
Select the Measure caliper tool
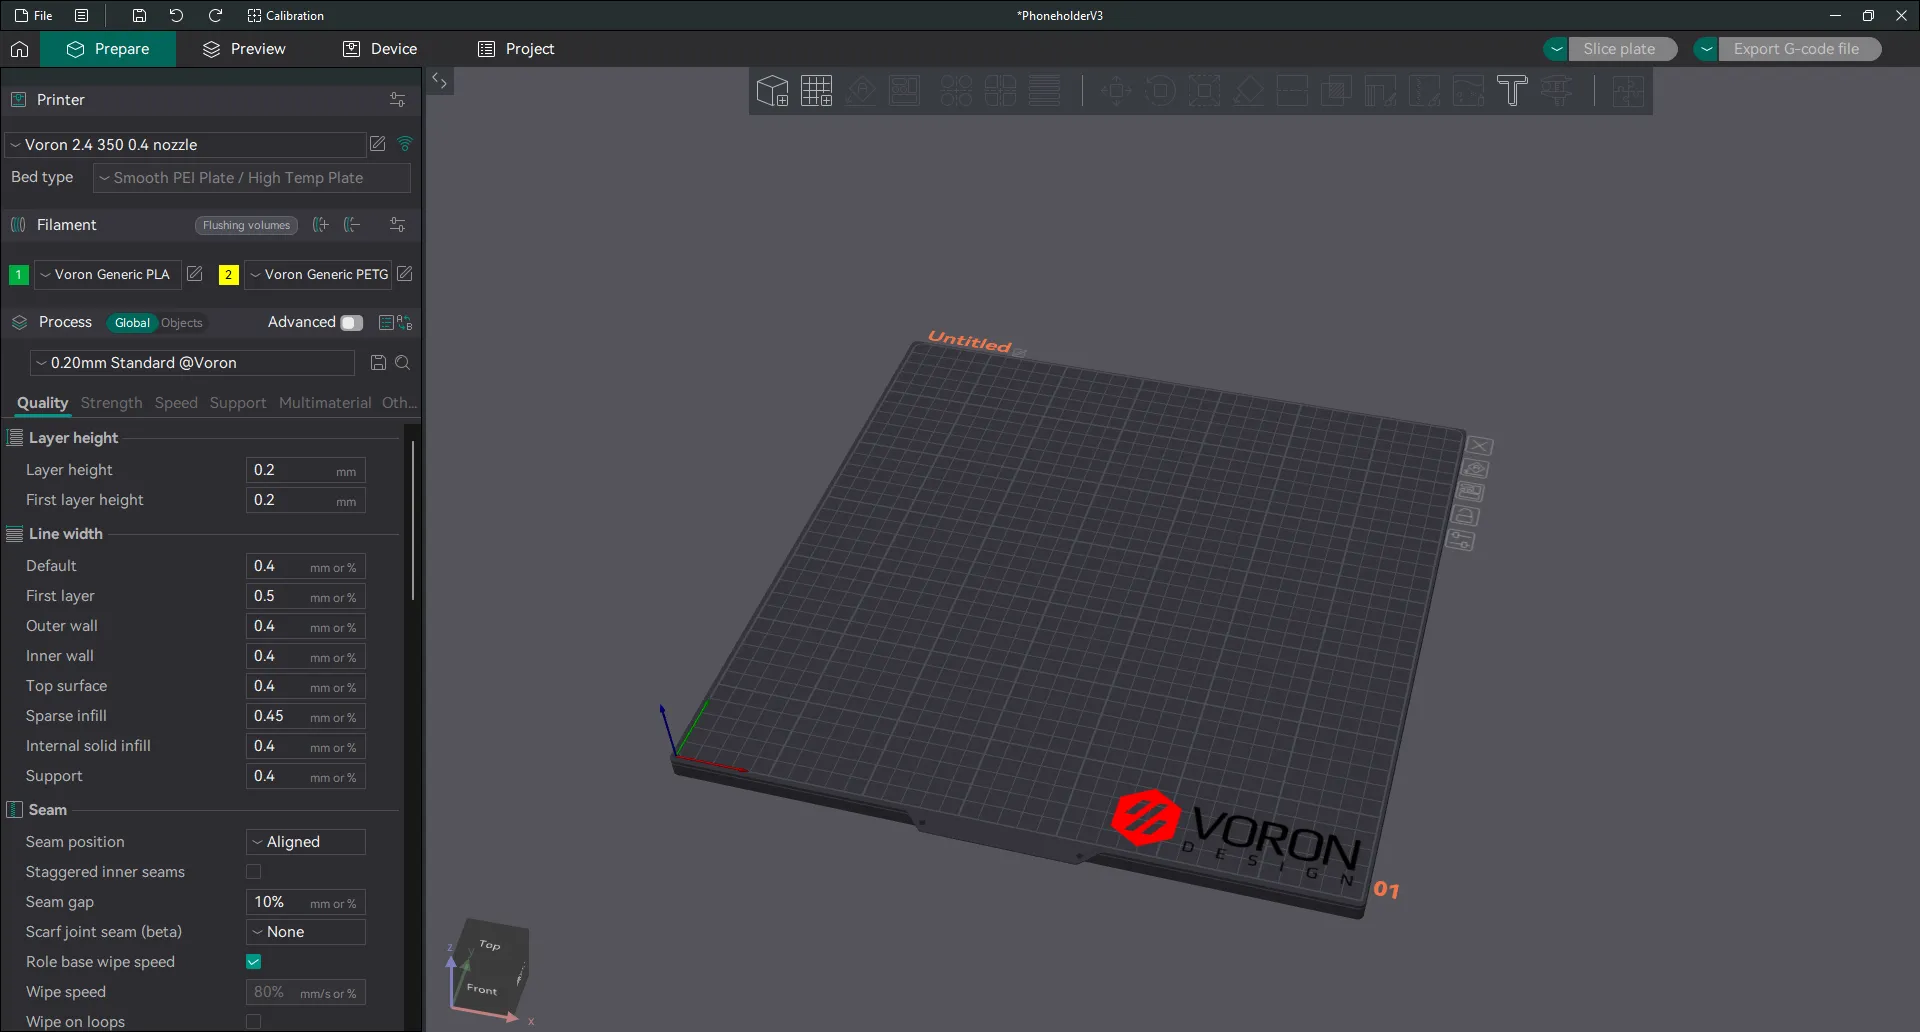click(x=1556, y=91)
